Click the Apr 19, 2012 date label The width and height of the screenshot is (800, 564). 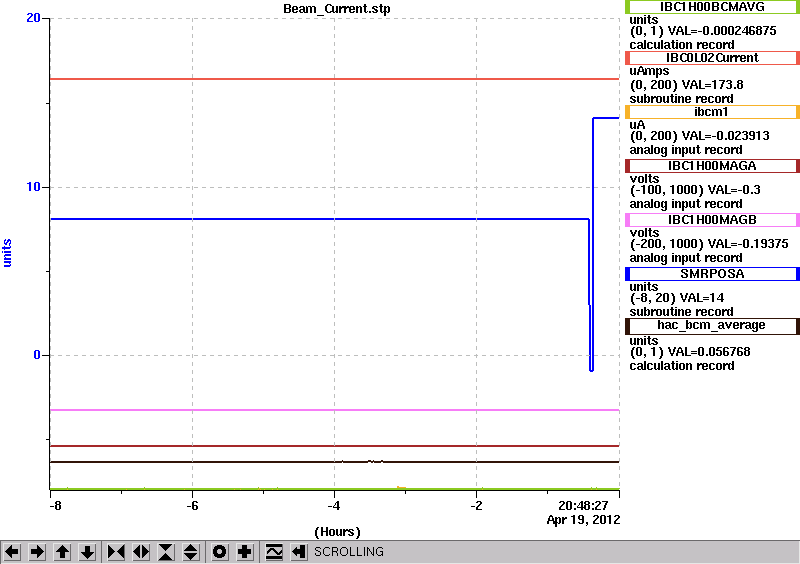coord(583,520)
